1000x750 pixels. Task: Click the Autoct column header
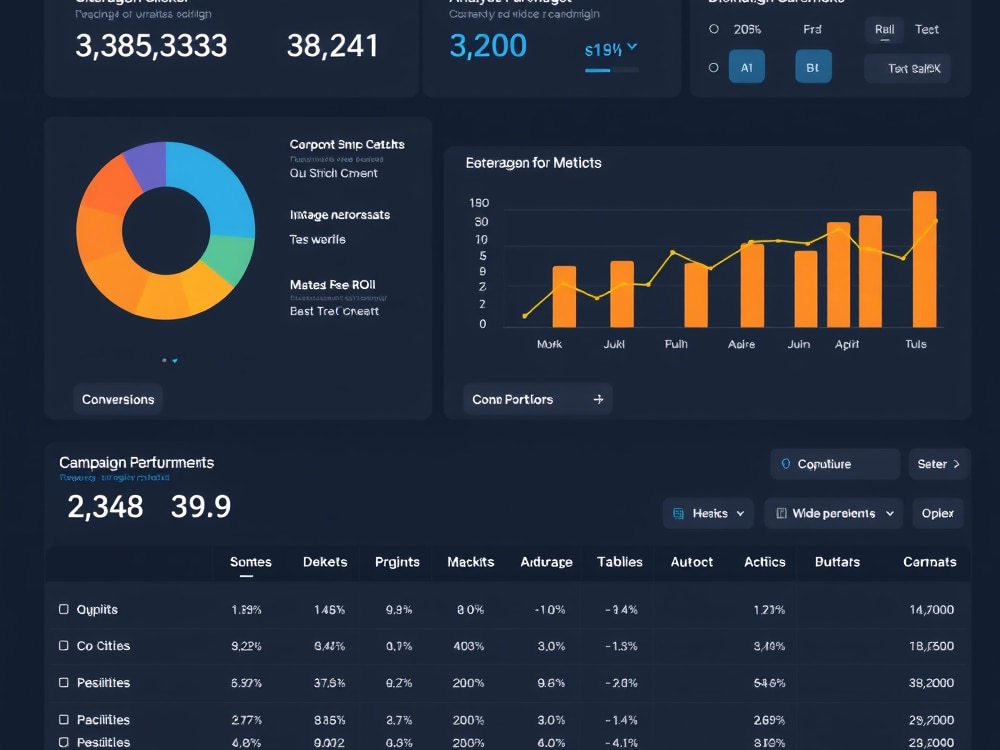tap(692, 562)
